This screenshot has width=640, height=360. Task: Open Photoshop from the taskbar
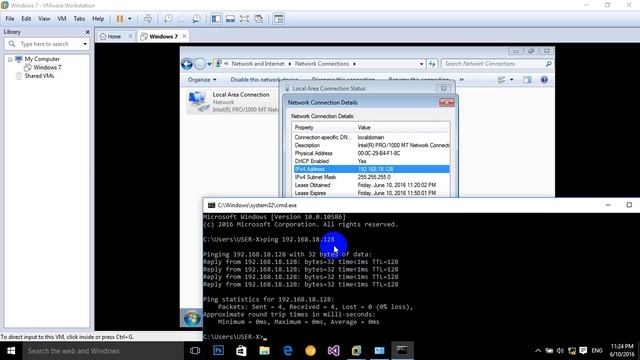[218, 351]
